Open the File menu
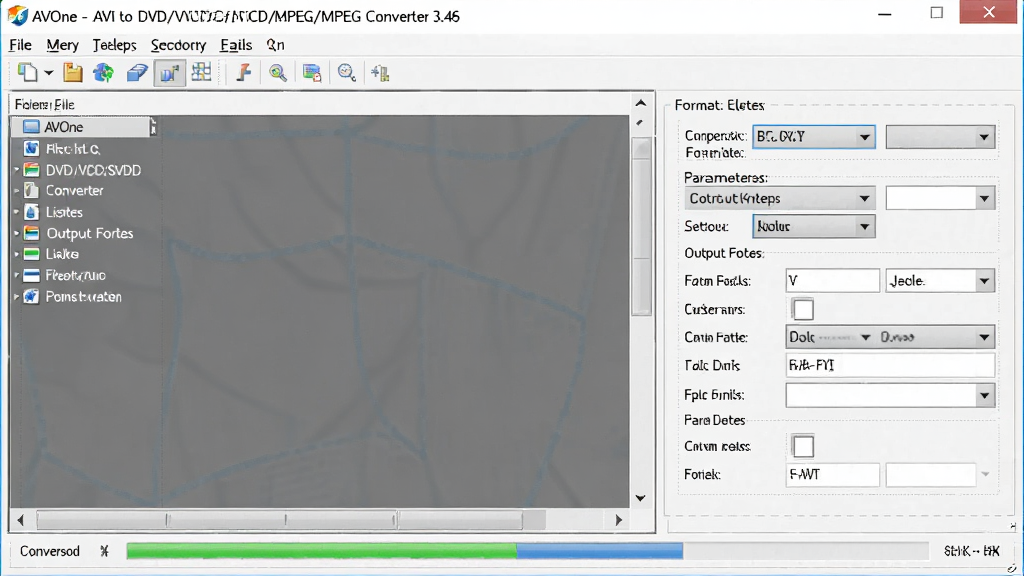The image size is (1024, 576). [20, 45]
